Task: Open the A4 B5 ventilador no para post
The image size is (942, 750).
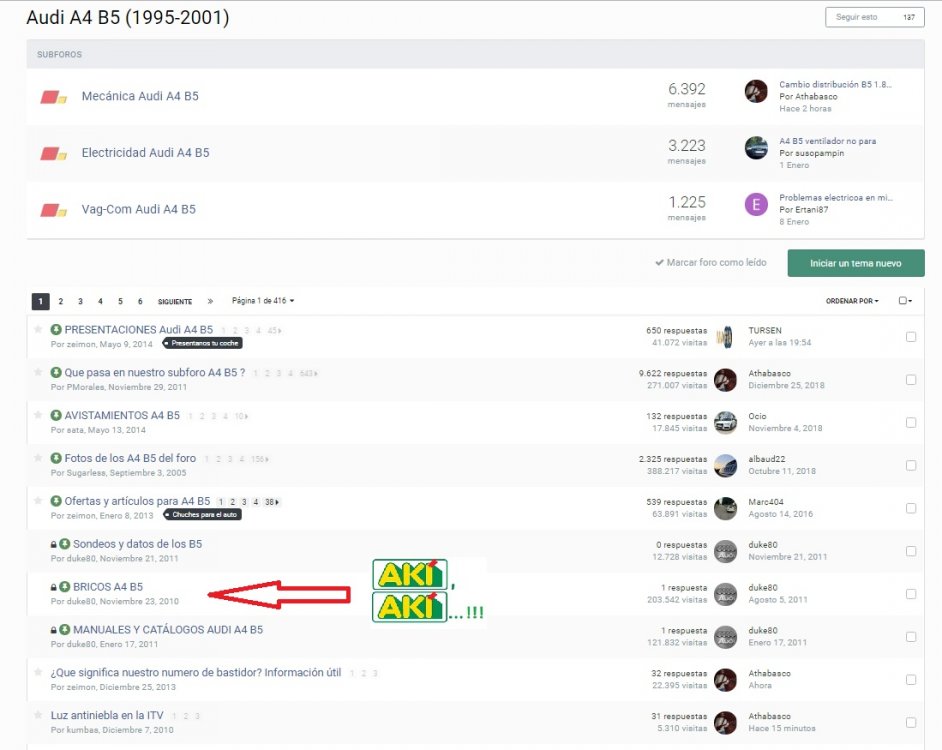Action: point(827,141)
